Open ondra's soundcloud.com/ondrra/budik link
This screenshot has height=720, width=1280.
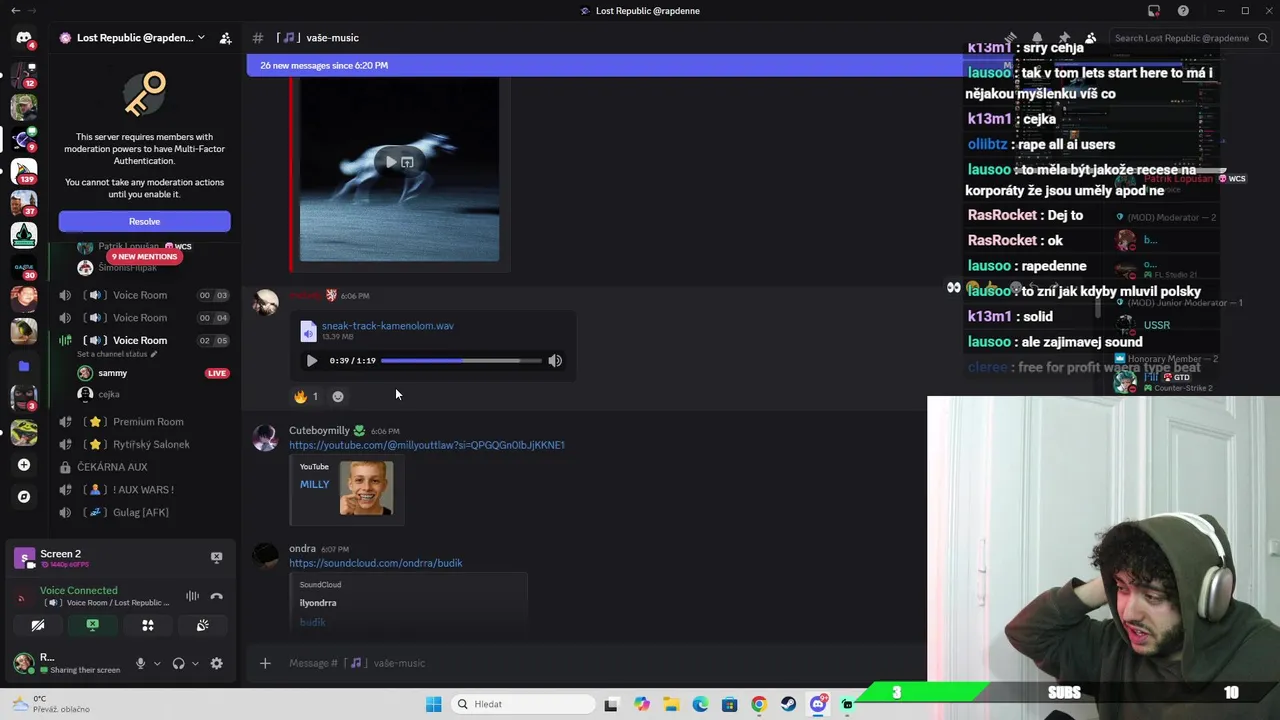[376, 563]
